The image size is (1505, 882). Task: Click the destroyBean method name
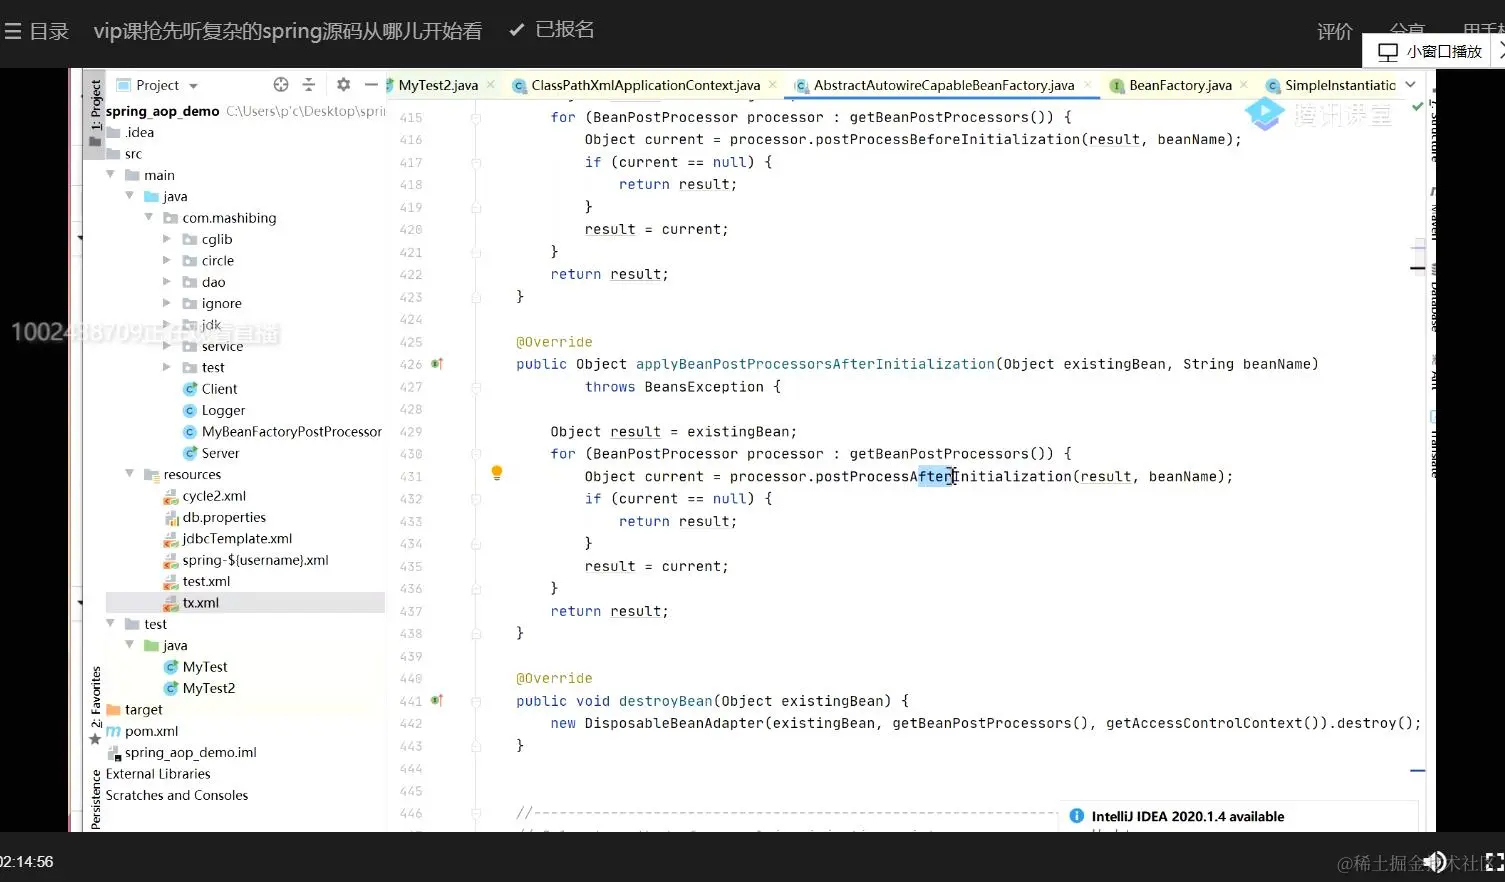665,701
